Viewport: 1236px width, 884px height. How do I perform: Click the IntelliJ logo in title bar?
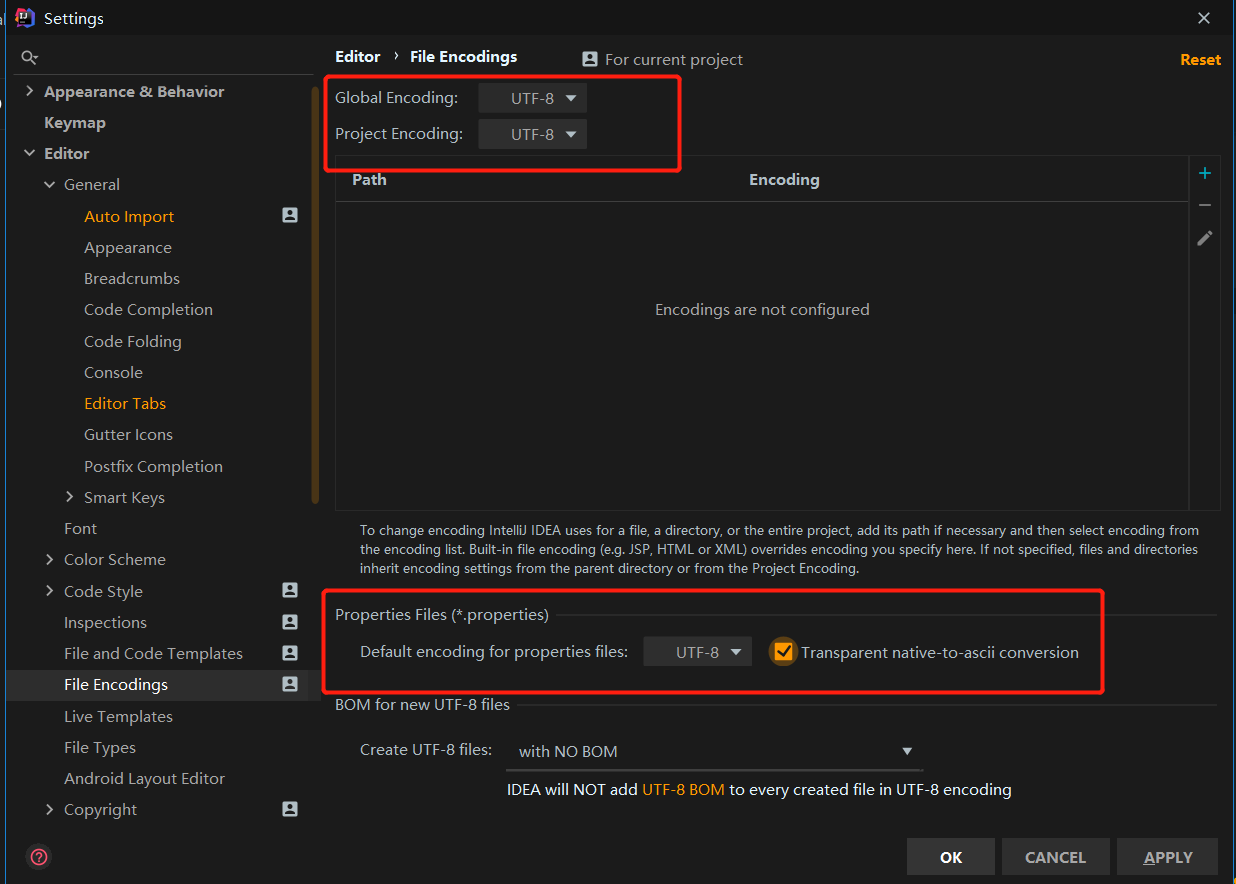pyautogui.click(x=25, y=18)
